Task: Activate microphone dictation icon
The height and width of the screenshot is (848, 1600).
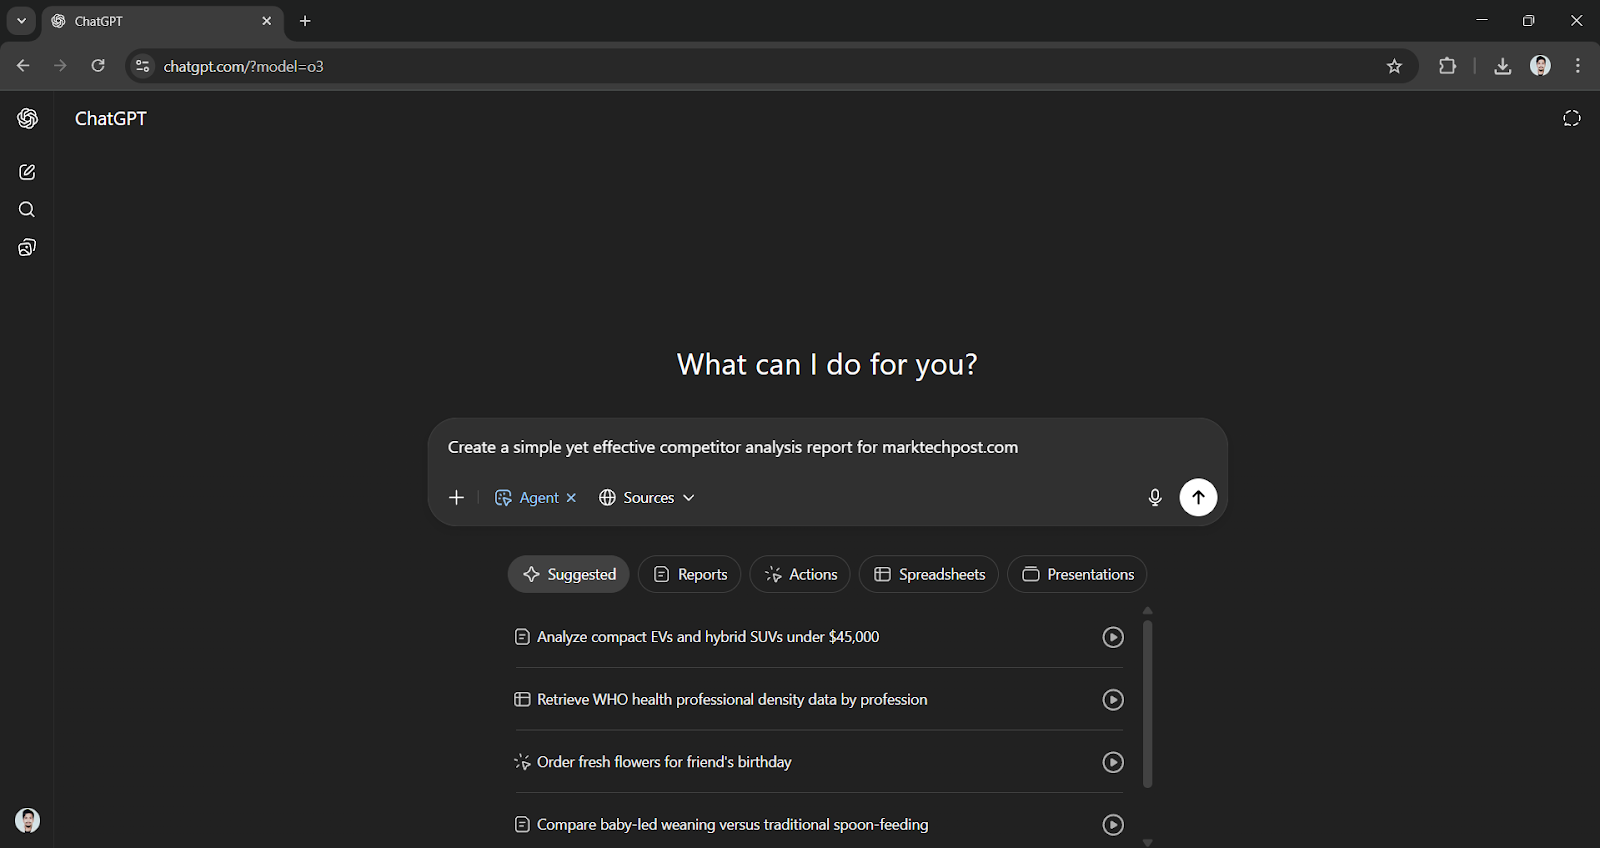Action: pos(1155,498)
